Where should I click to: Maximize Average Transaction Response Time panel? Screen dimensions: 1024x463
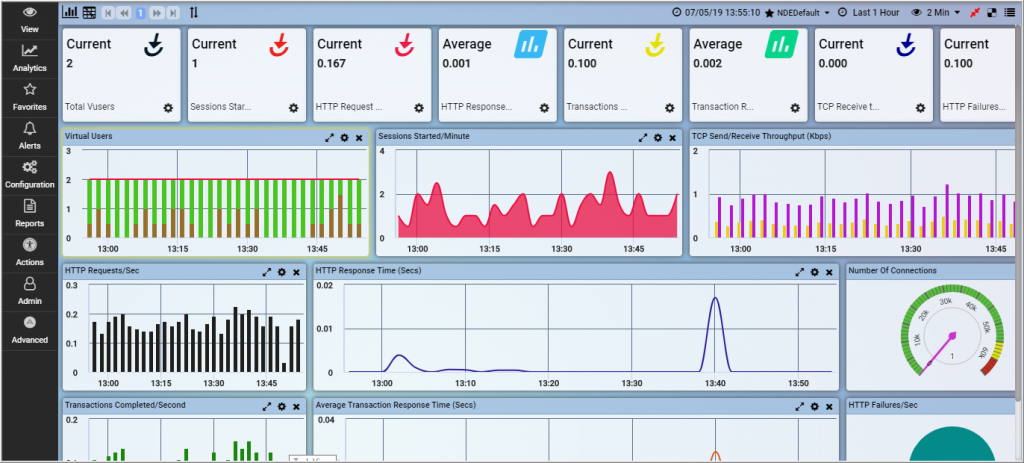click(800, 406)
